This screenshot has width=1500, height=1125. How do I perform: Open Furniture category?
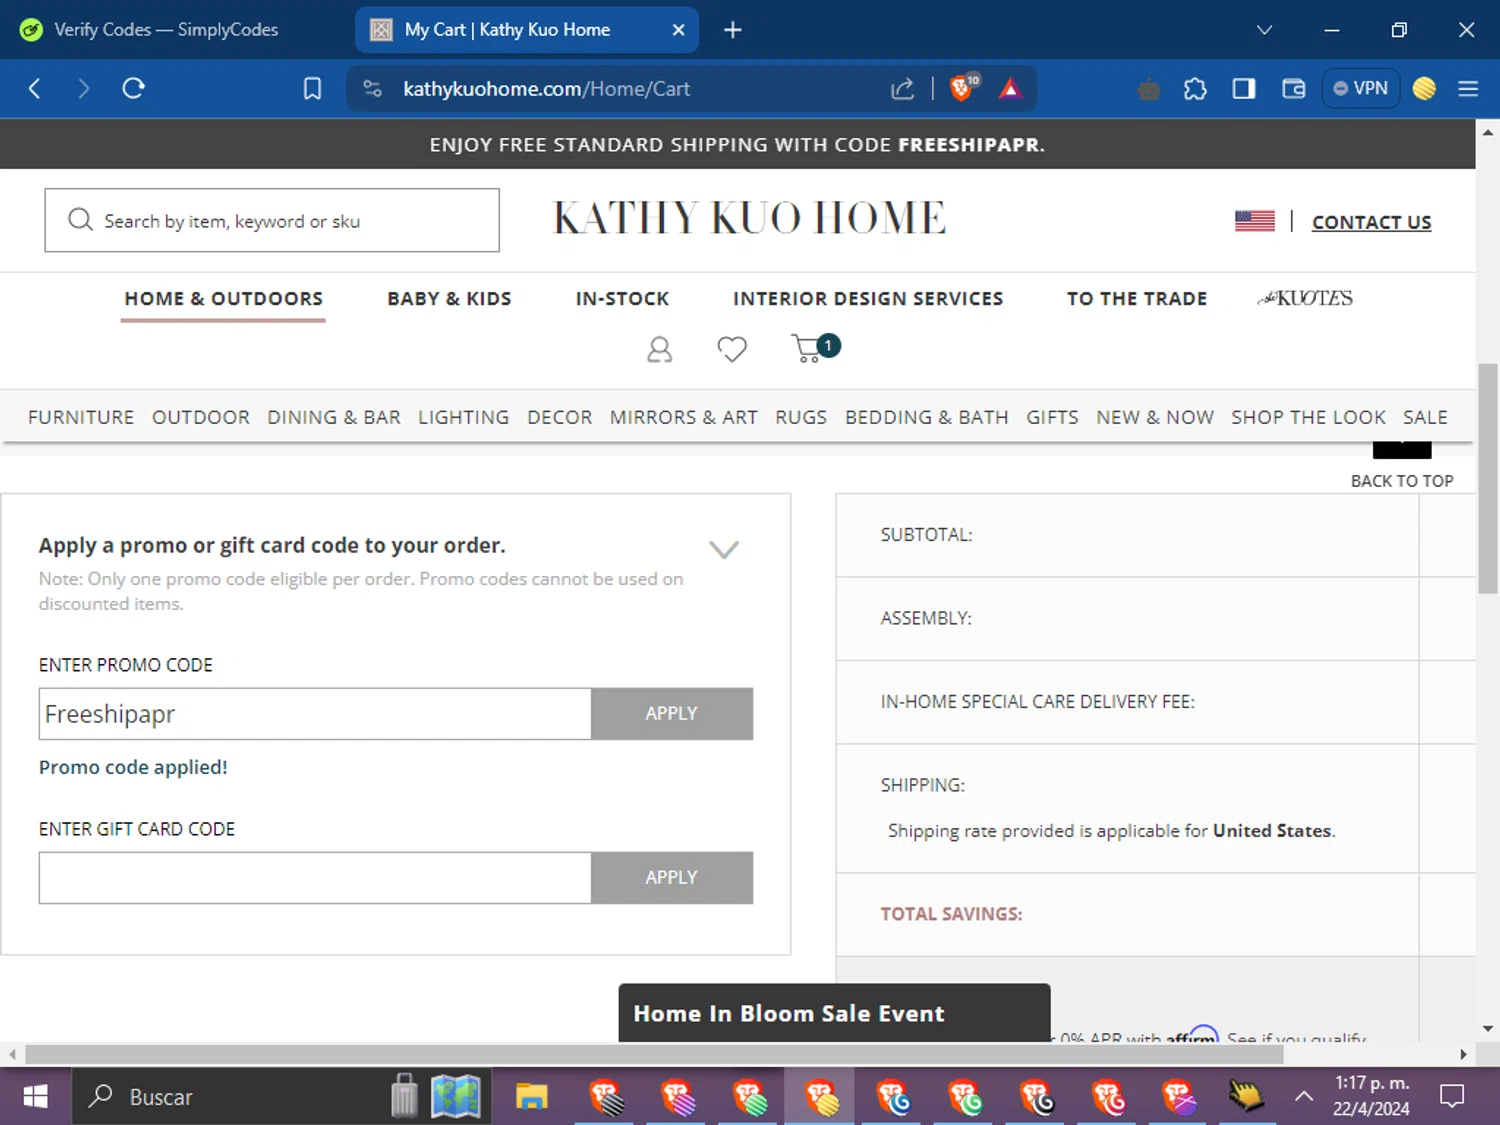pos(81,417)
